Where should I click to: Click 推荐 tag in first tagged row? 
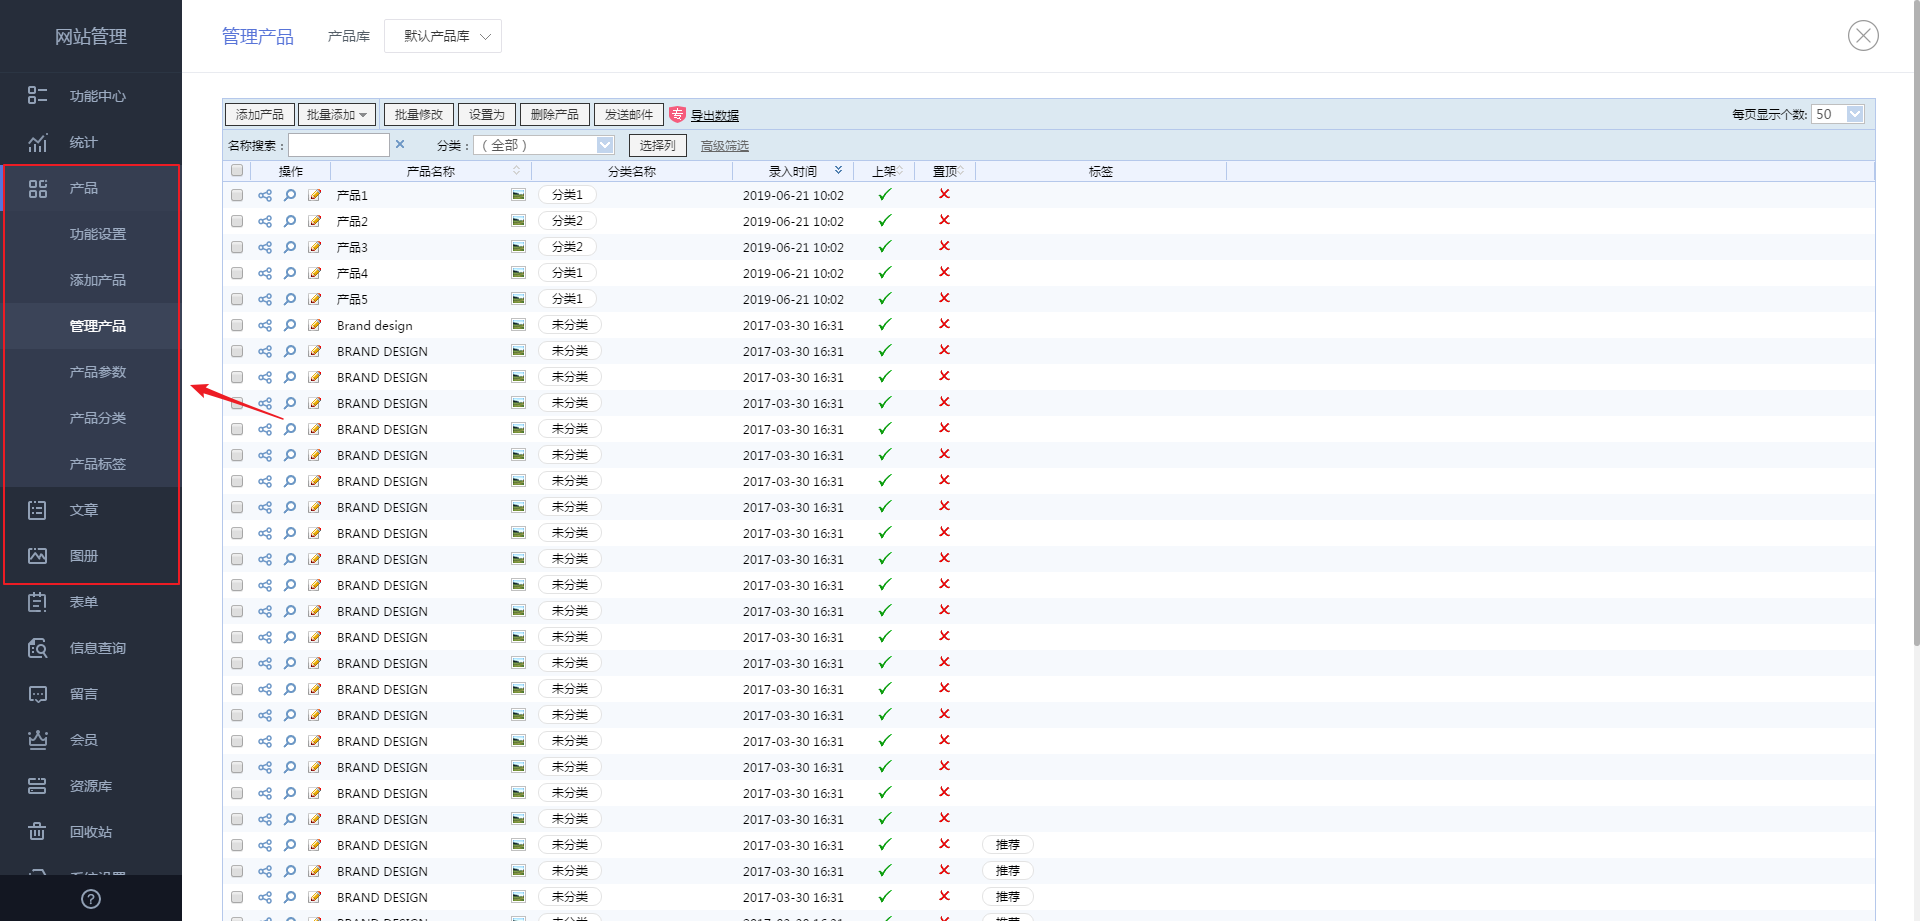click(x=1008, y=845)
